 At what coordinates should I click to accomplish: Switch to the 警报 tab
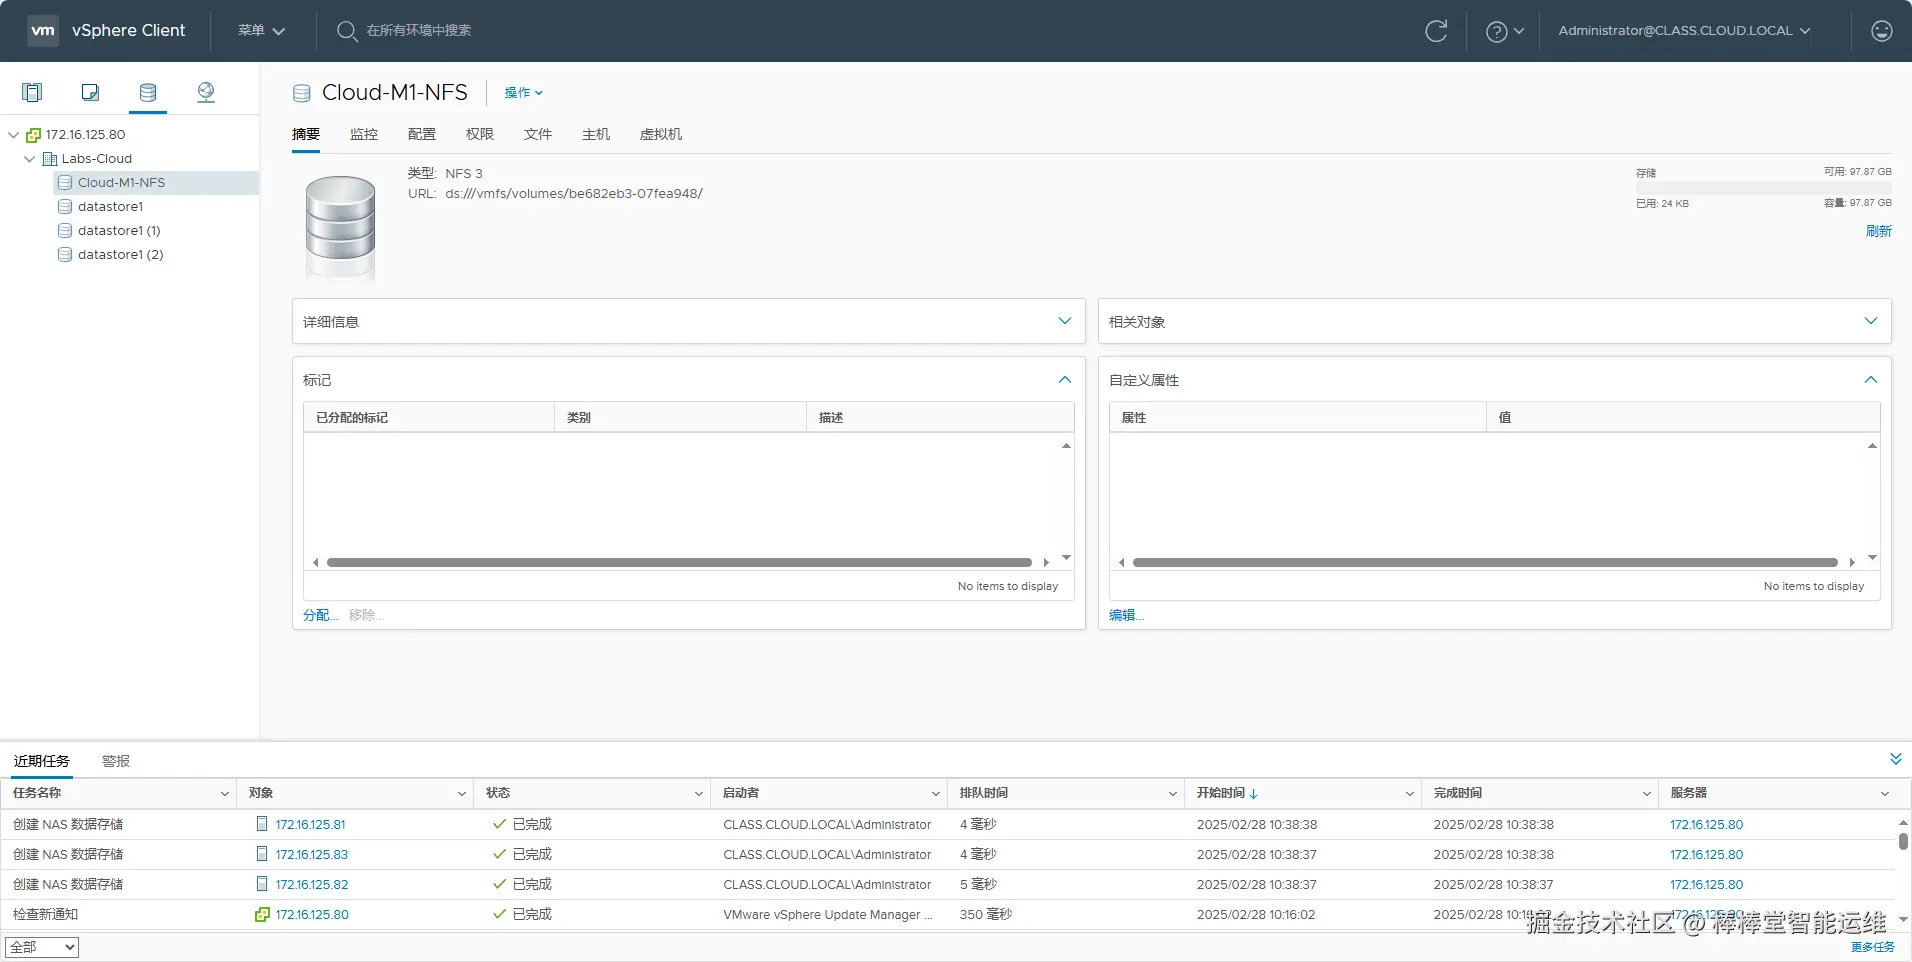[x=116, y=761]
